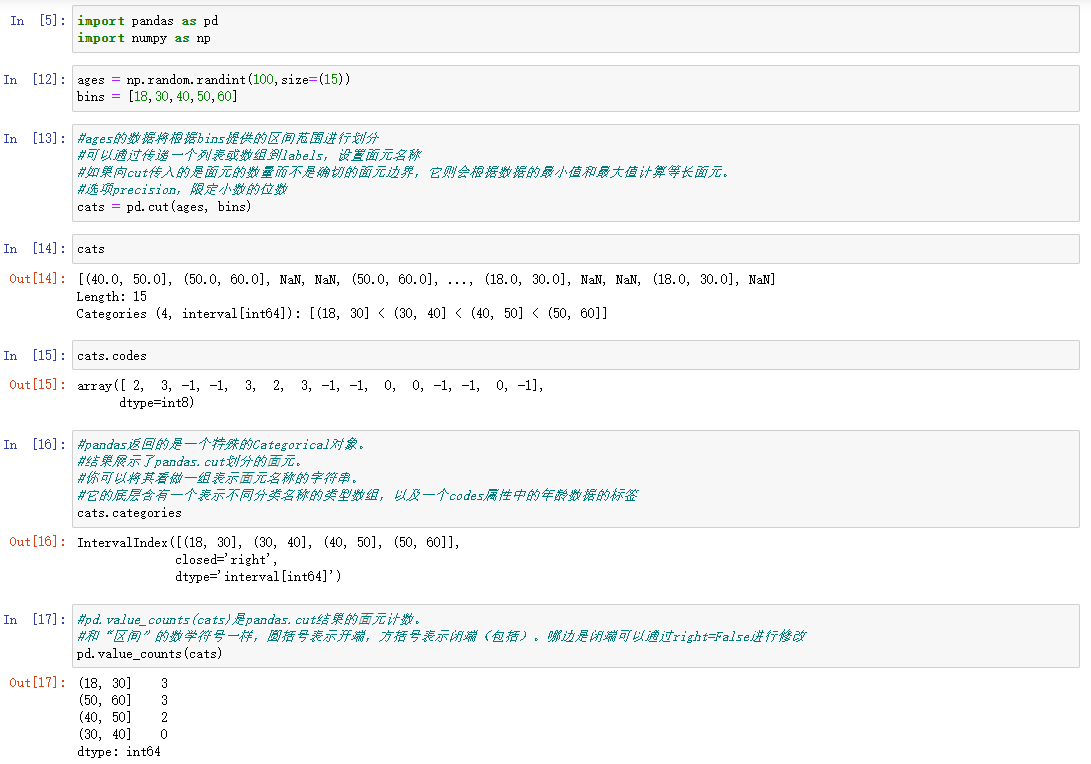The image size is (1091, 764).
Task: Click the Out[17] output prompt
Action: point(34,683)
